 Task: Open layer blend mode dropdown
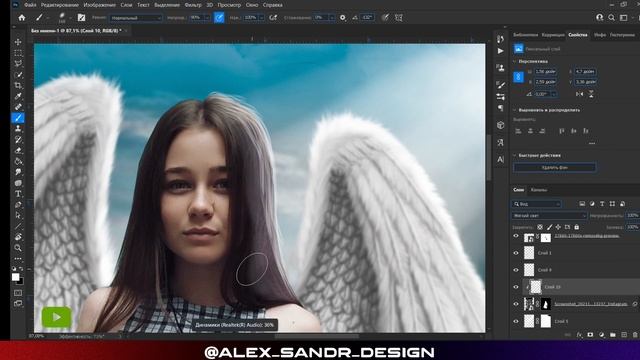click(549, 216)
